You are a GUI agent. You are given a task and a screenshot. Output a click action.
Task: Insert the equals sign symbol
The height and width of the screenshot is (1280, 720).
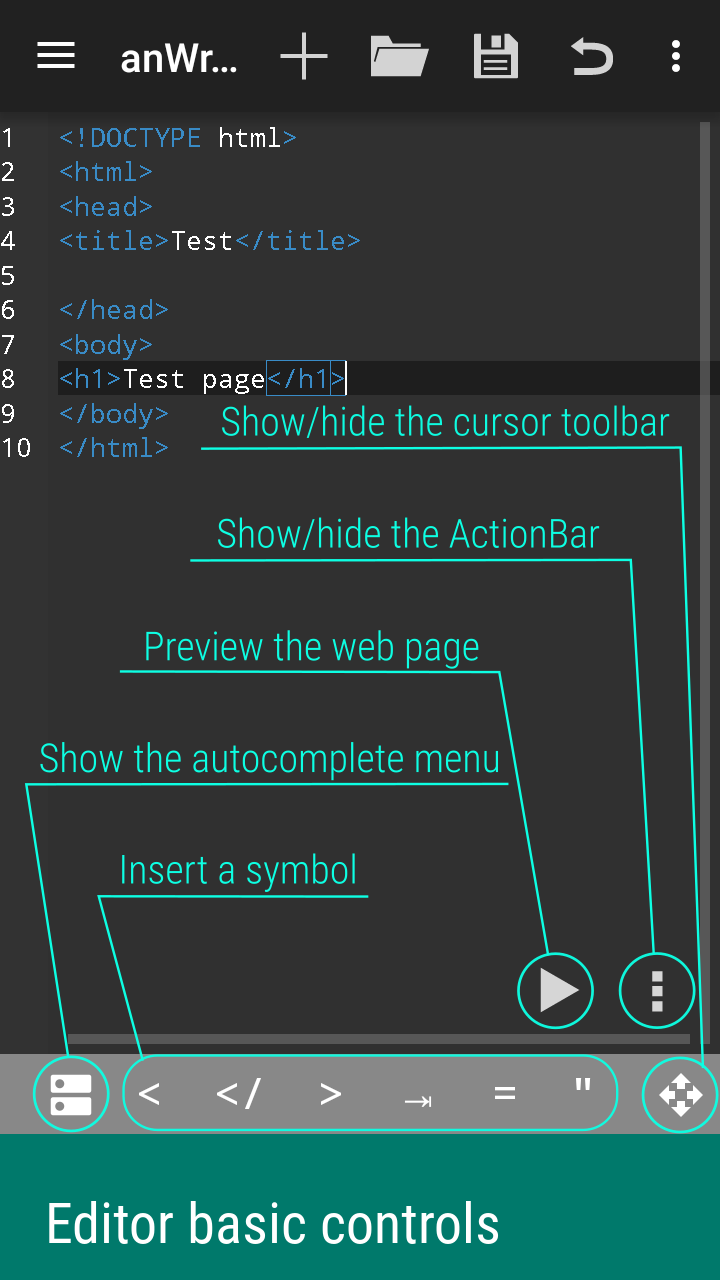coord(505,1094)
